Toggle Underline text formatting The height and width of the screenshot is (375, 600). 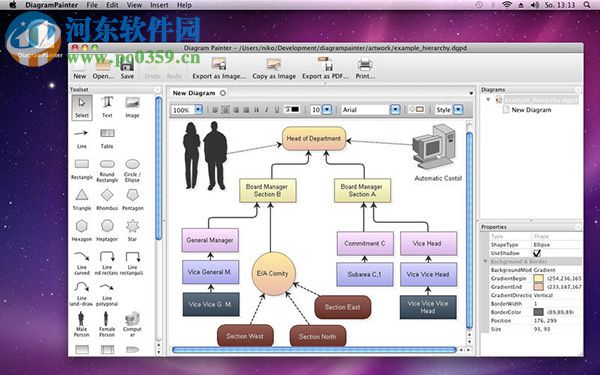click(277, 110)
